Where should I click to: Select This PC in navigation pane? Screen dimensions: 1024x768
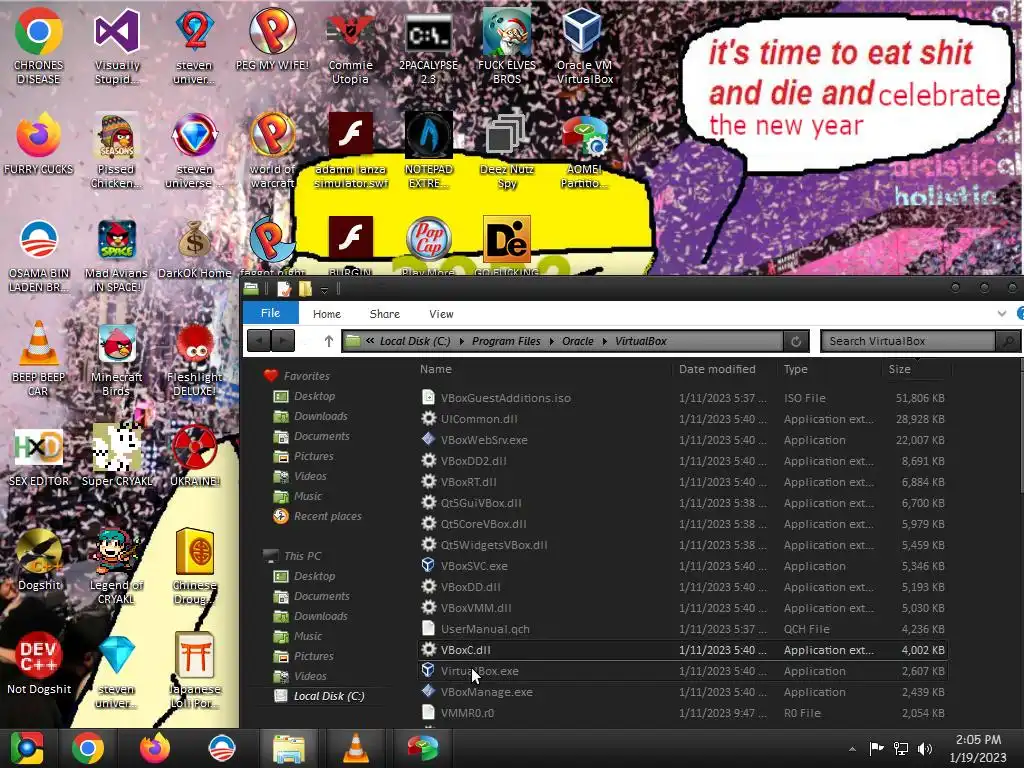point(293,556)
